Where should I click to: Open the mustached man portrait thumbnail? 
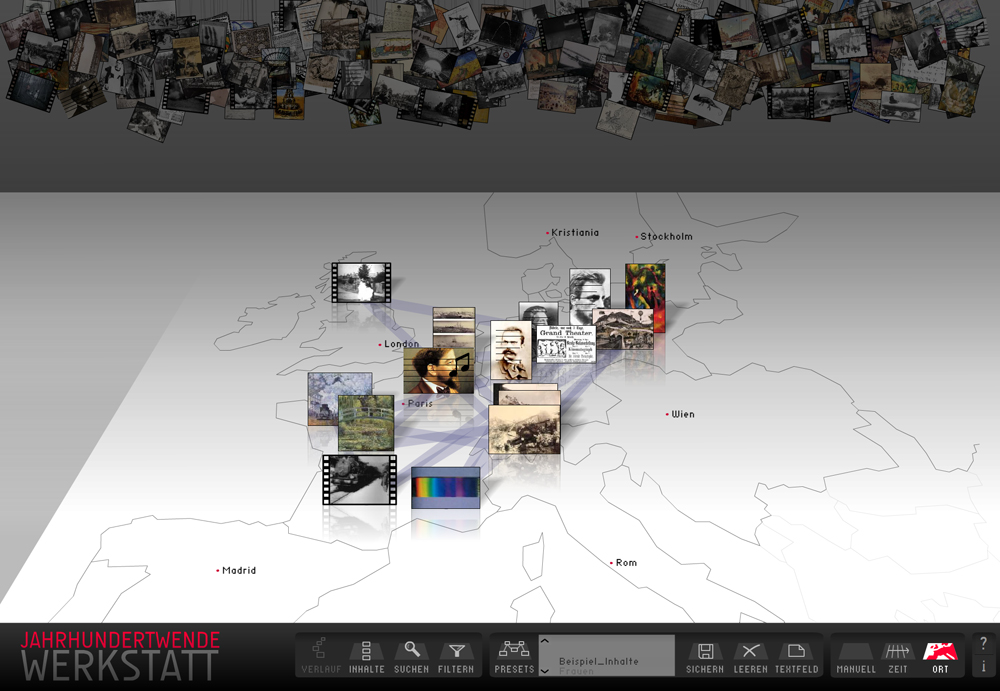[x=510, y=350]
